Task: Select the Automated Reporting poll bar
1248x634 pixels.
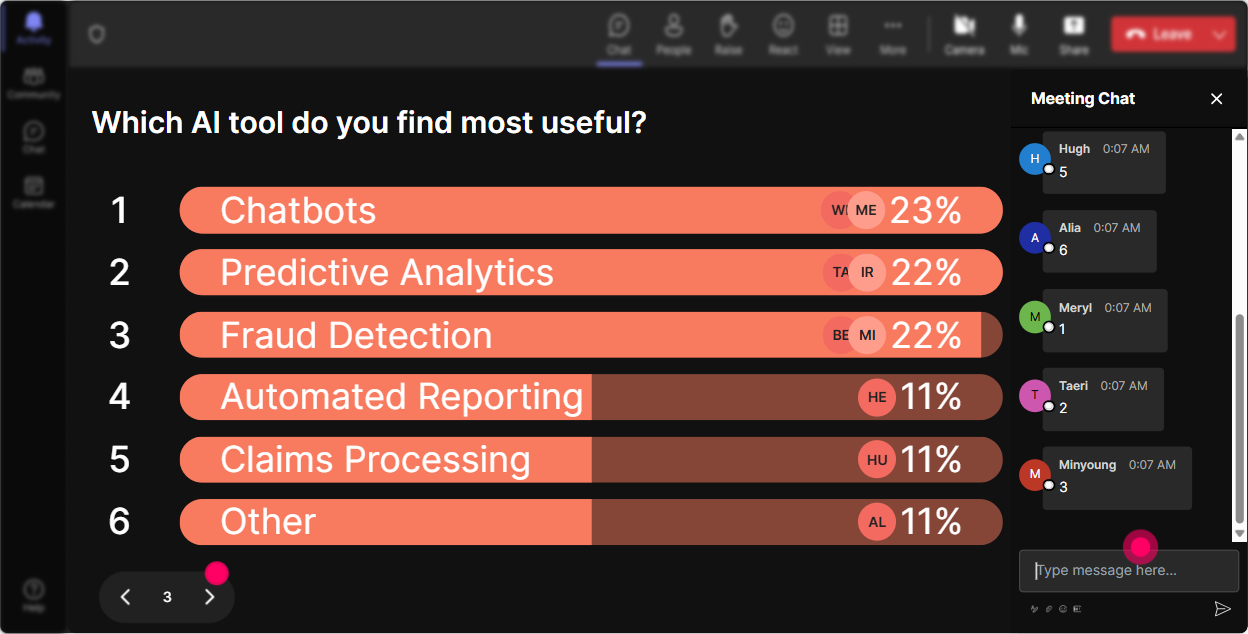Action: [591, 397]
